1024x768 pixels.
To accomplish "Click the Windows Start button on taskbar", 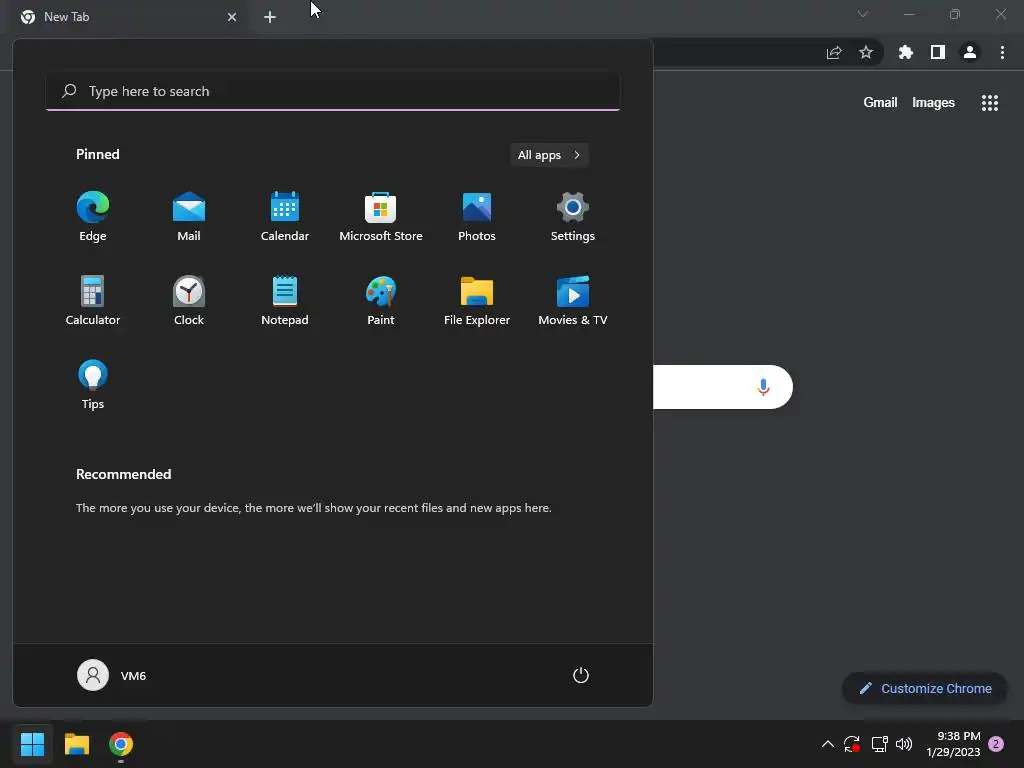I will [32, 744].
